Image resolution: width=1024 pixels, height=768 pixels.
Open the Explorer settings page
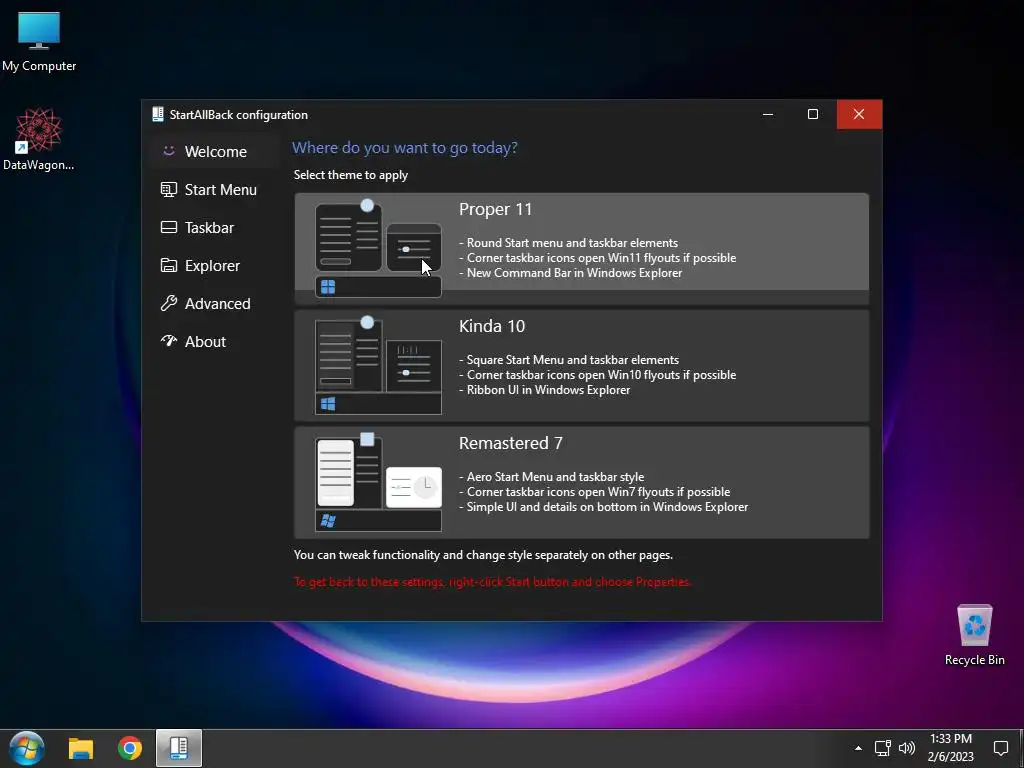(x=215, y=265)
